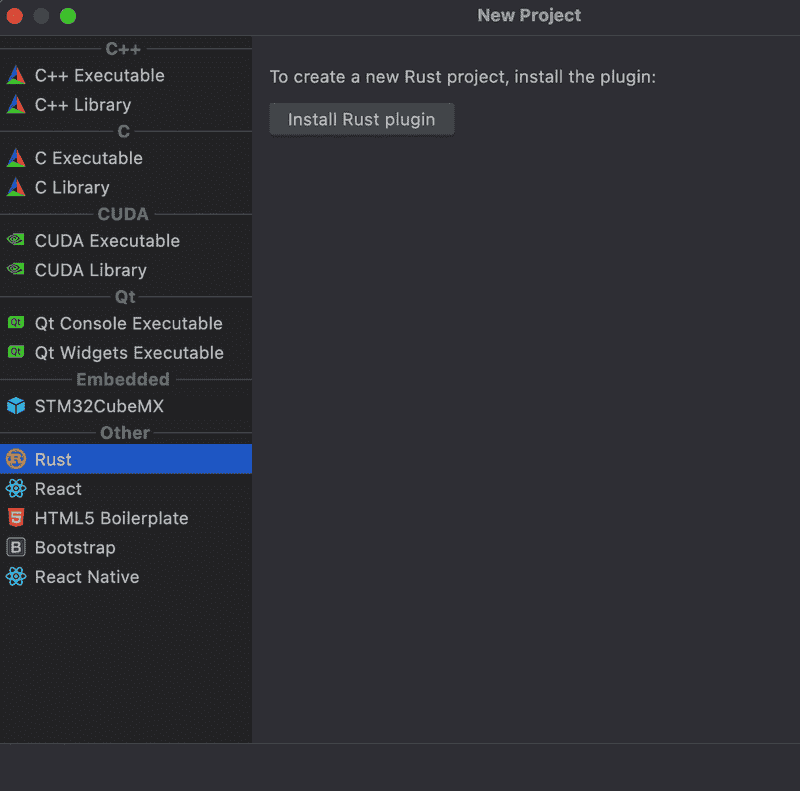Select C Executable project type

(126, 158)
